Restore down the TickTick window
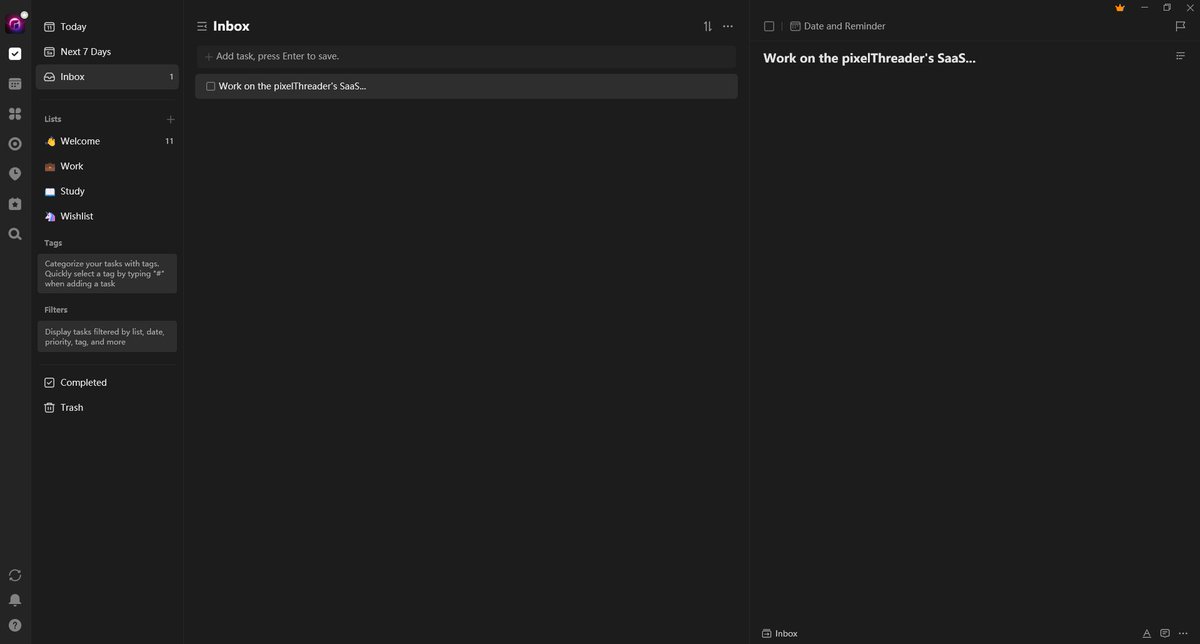The height and width of the screenshot is (644, 1200). tap(1166, 8)
